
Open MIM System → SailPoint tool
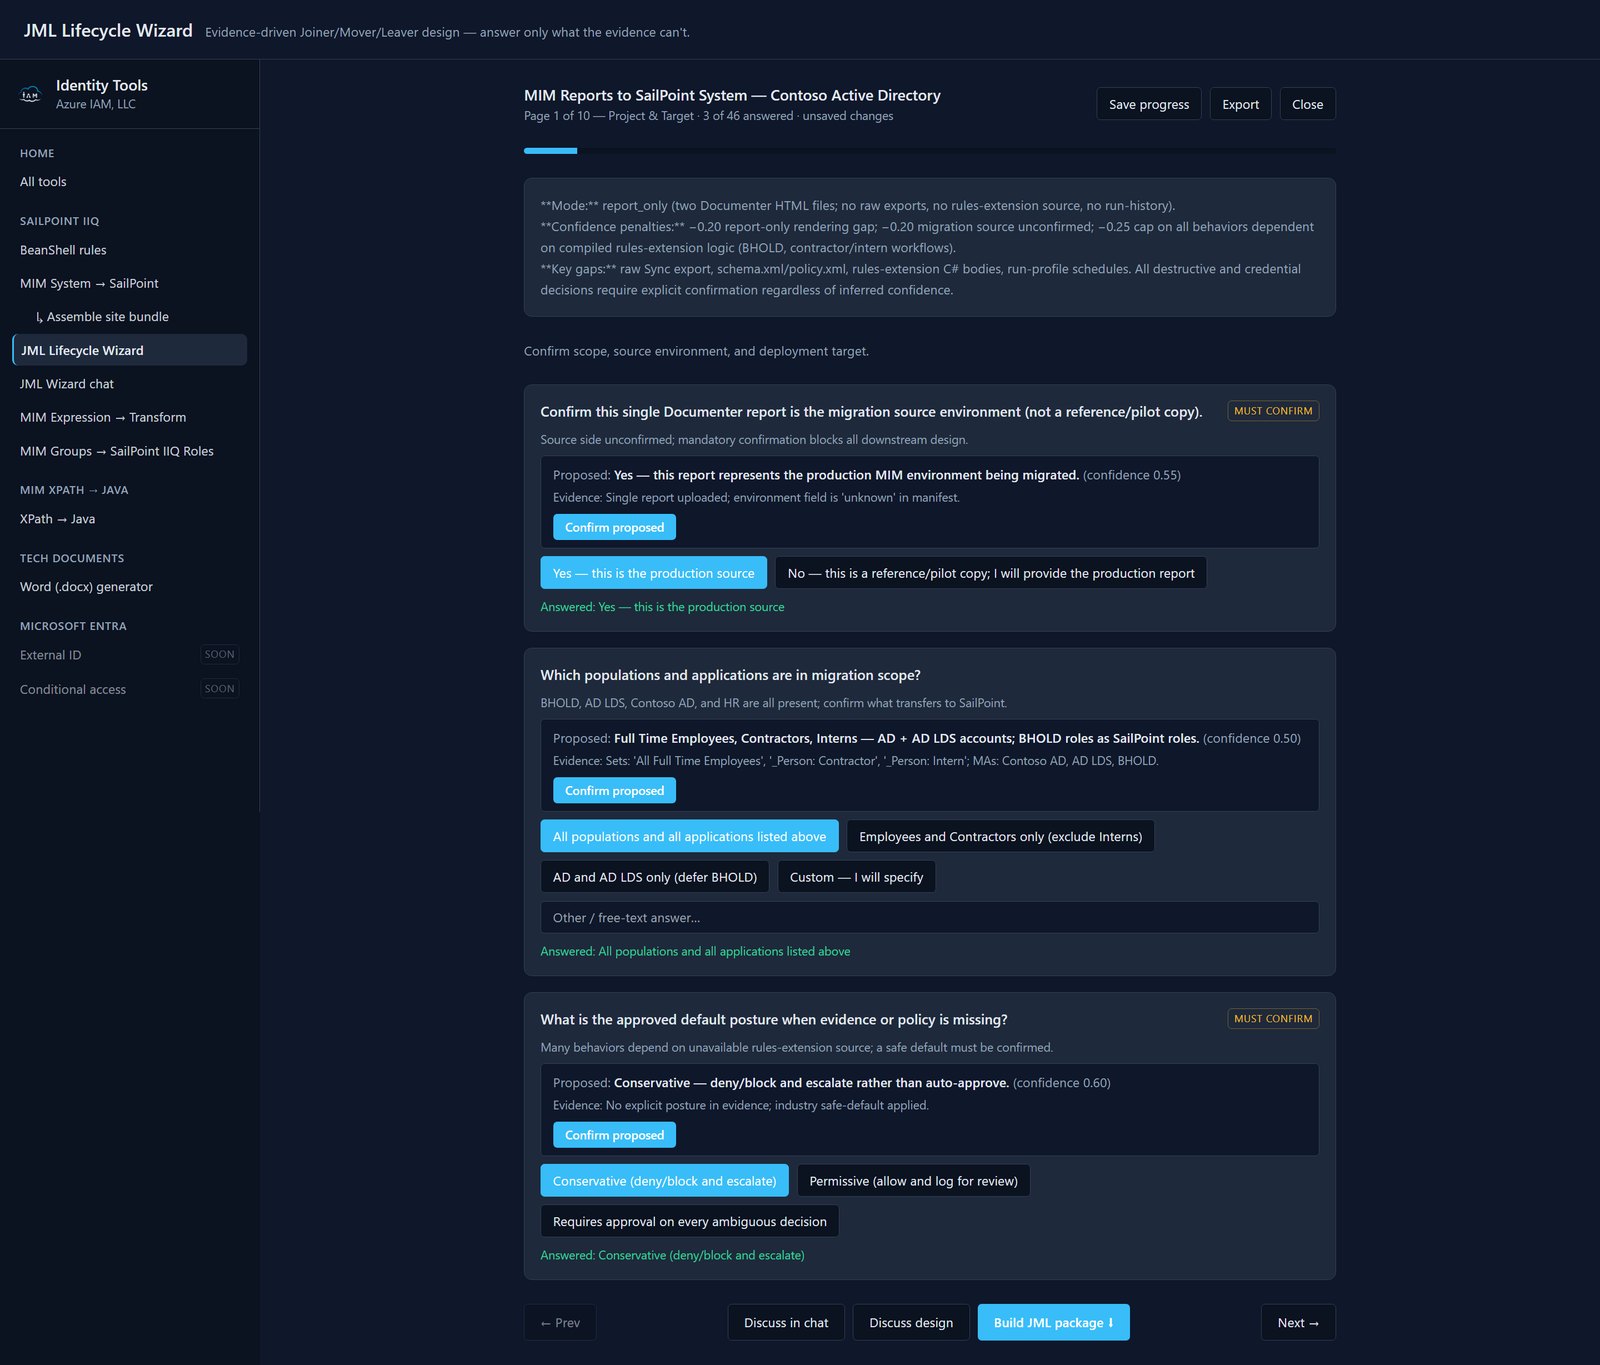[89, 283]
